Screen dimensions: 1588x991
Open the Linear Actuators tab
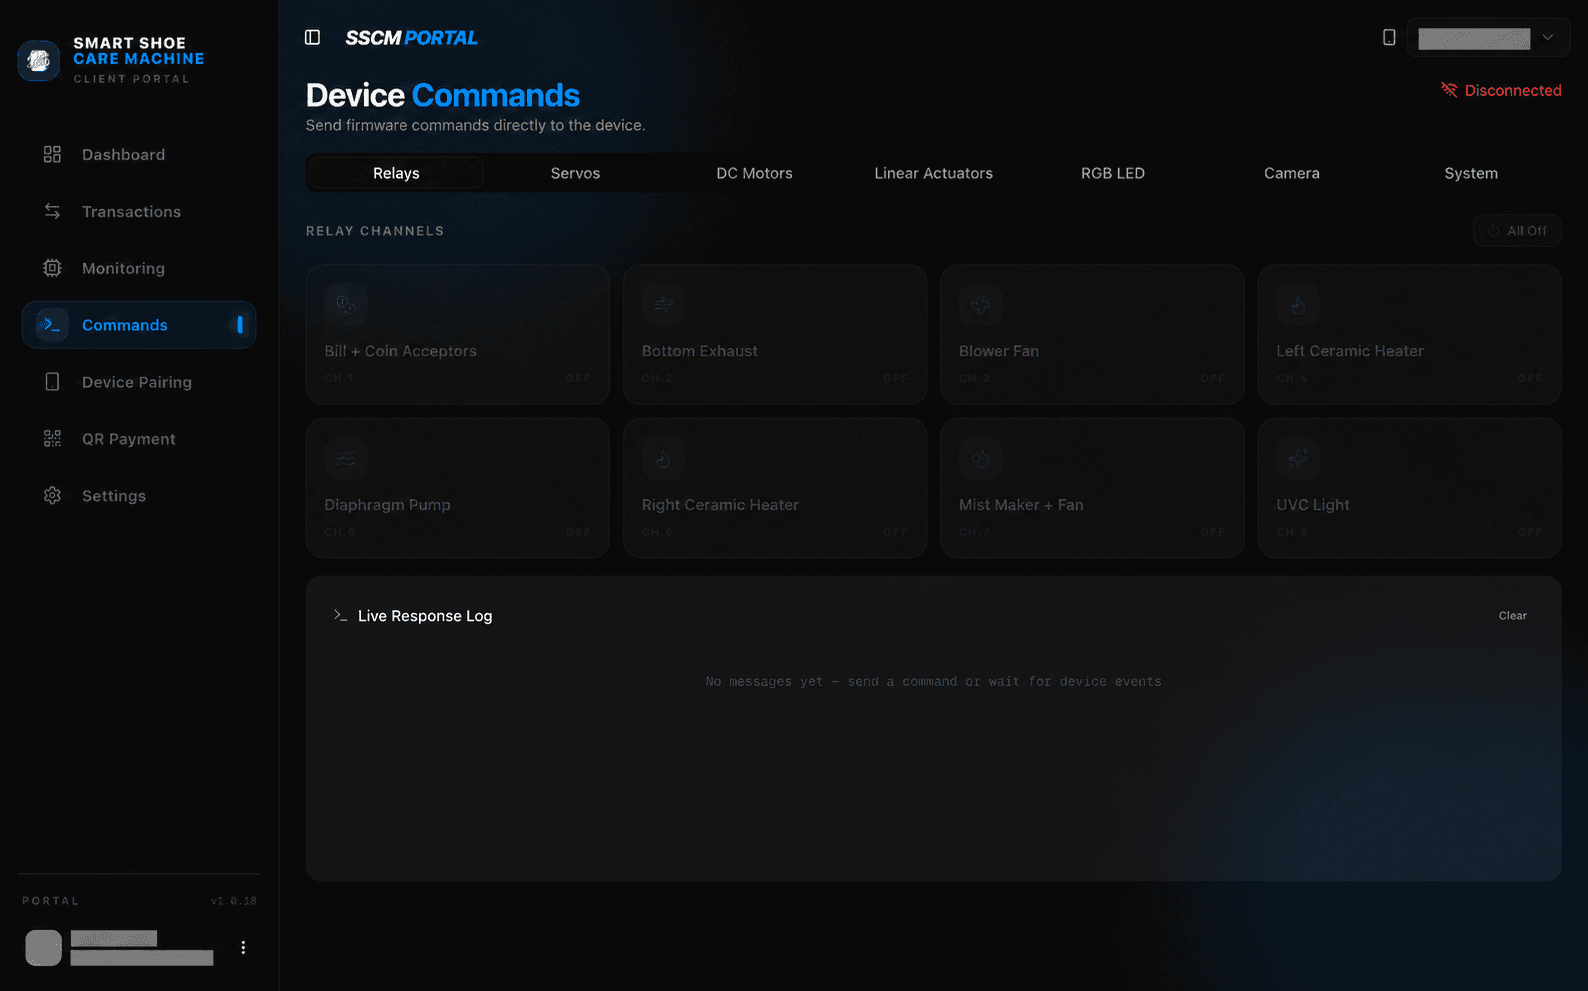pyautogui.click(x=934, y=173)
